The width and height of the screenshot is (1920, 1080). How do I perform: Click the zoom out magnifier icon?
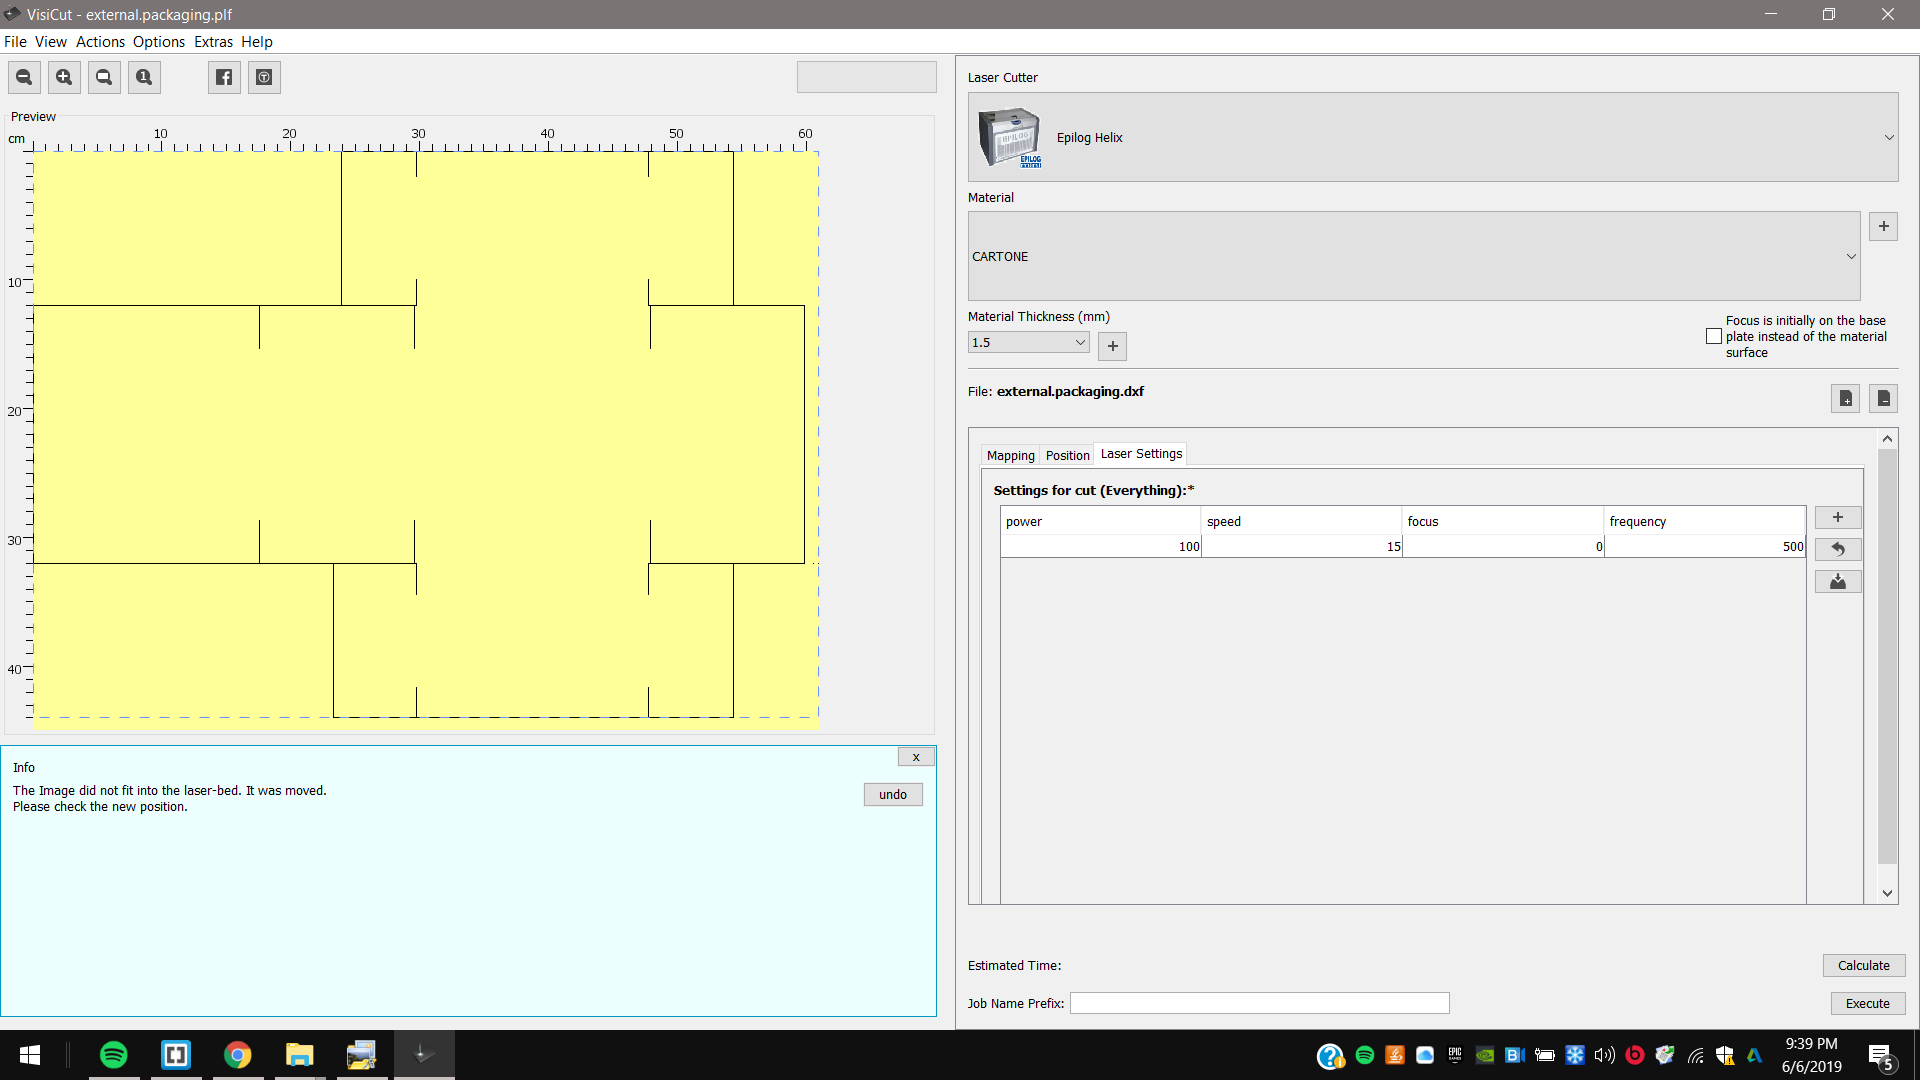point(24,77)
